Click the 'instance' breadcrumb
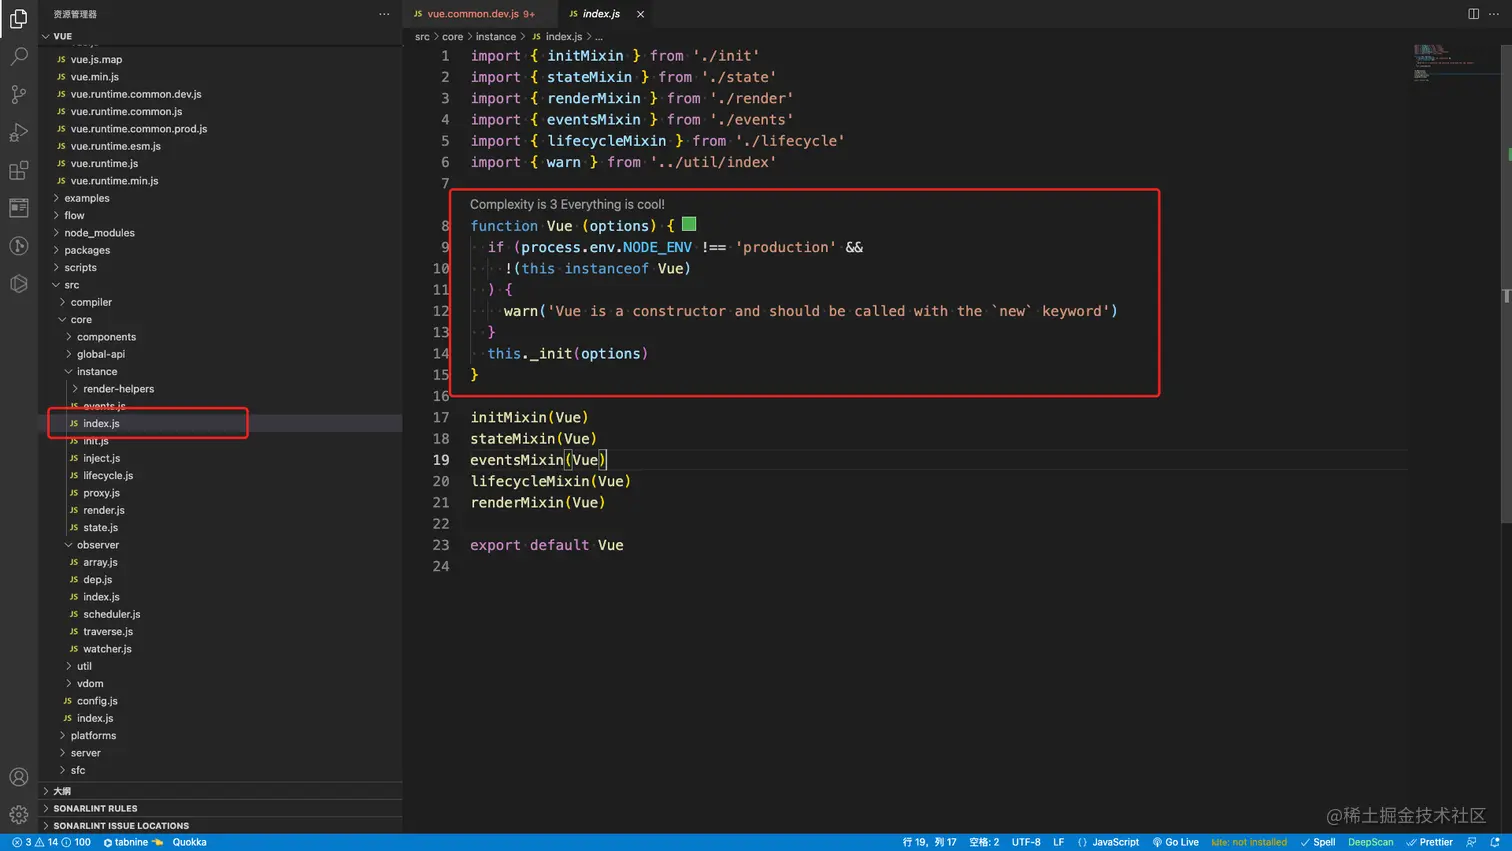 coord(496,37)
